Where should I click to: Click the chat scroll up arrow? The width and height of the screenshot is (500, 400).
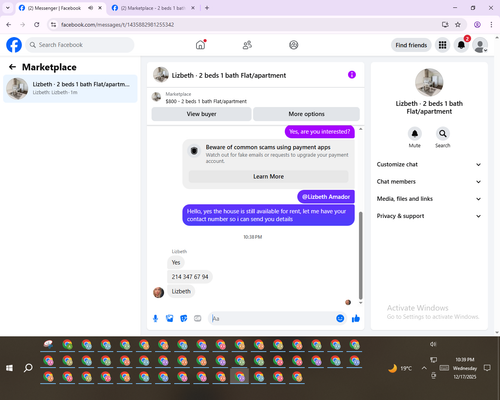coord(360,129)
